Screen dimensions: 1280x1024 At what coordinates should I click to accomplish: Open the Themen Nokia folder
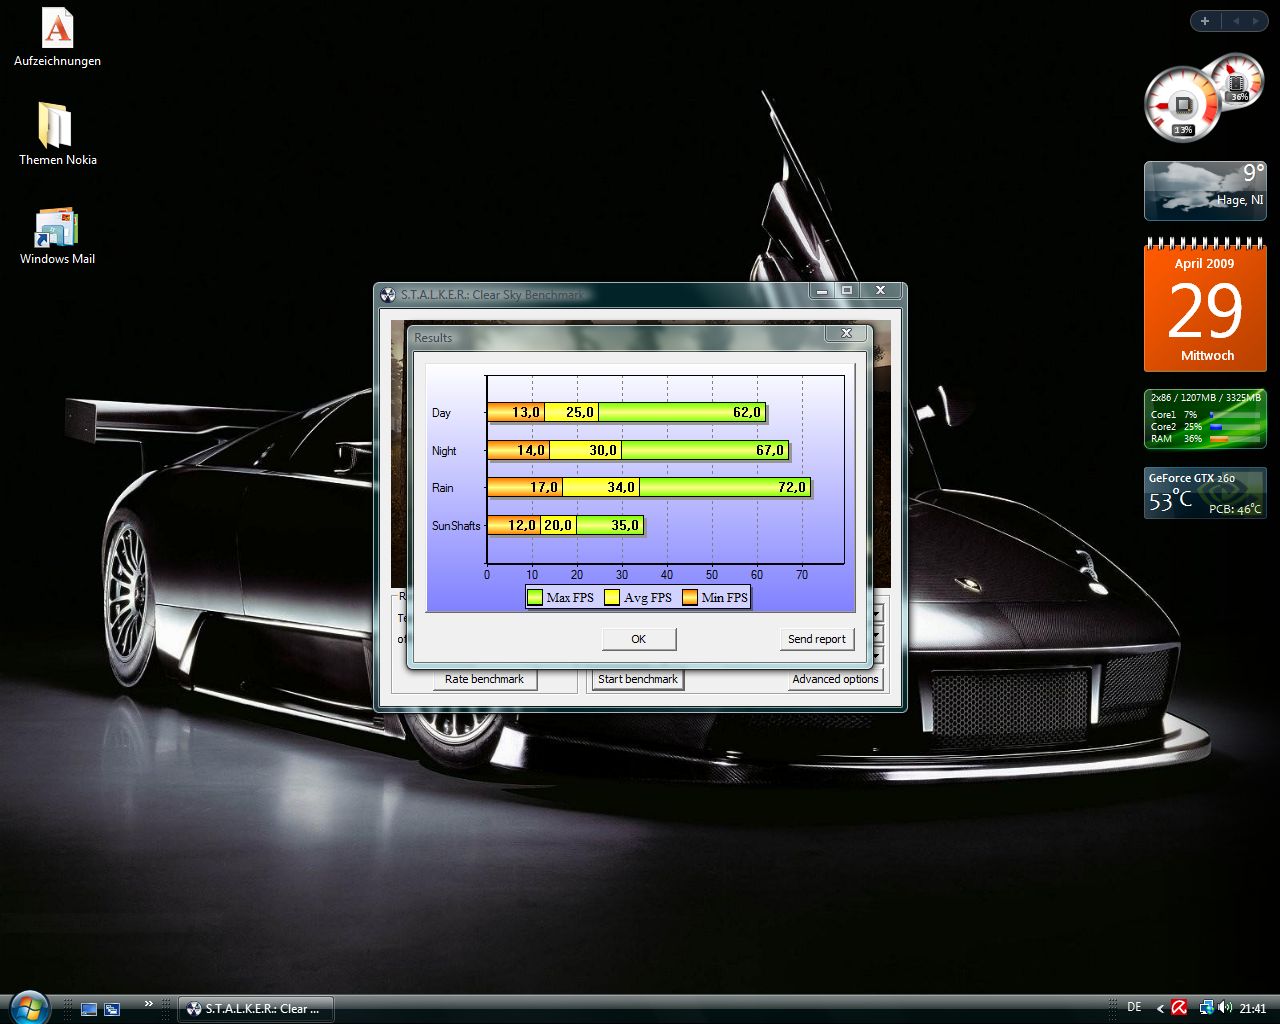57,133
